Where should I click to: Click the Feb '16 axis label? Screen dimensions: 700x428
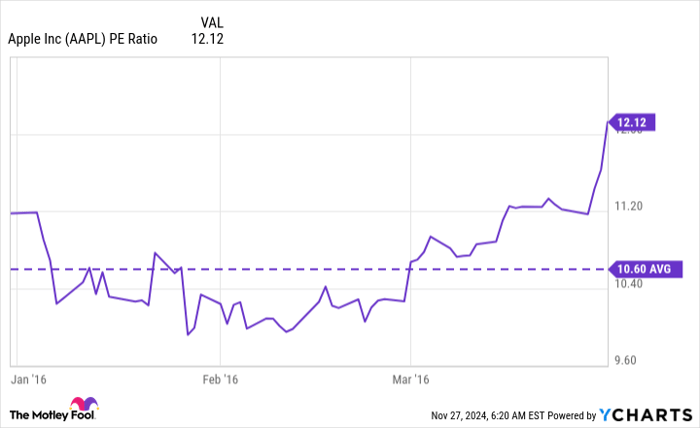click(221, 380)
